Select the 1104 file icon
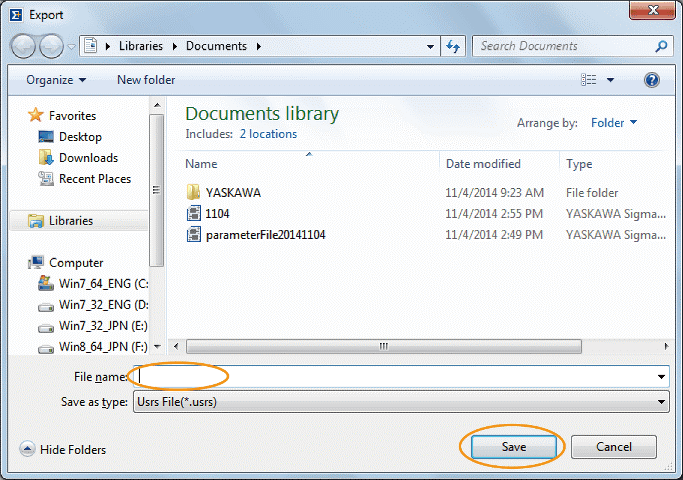The image size is (683, 480). pos(194,213)
